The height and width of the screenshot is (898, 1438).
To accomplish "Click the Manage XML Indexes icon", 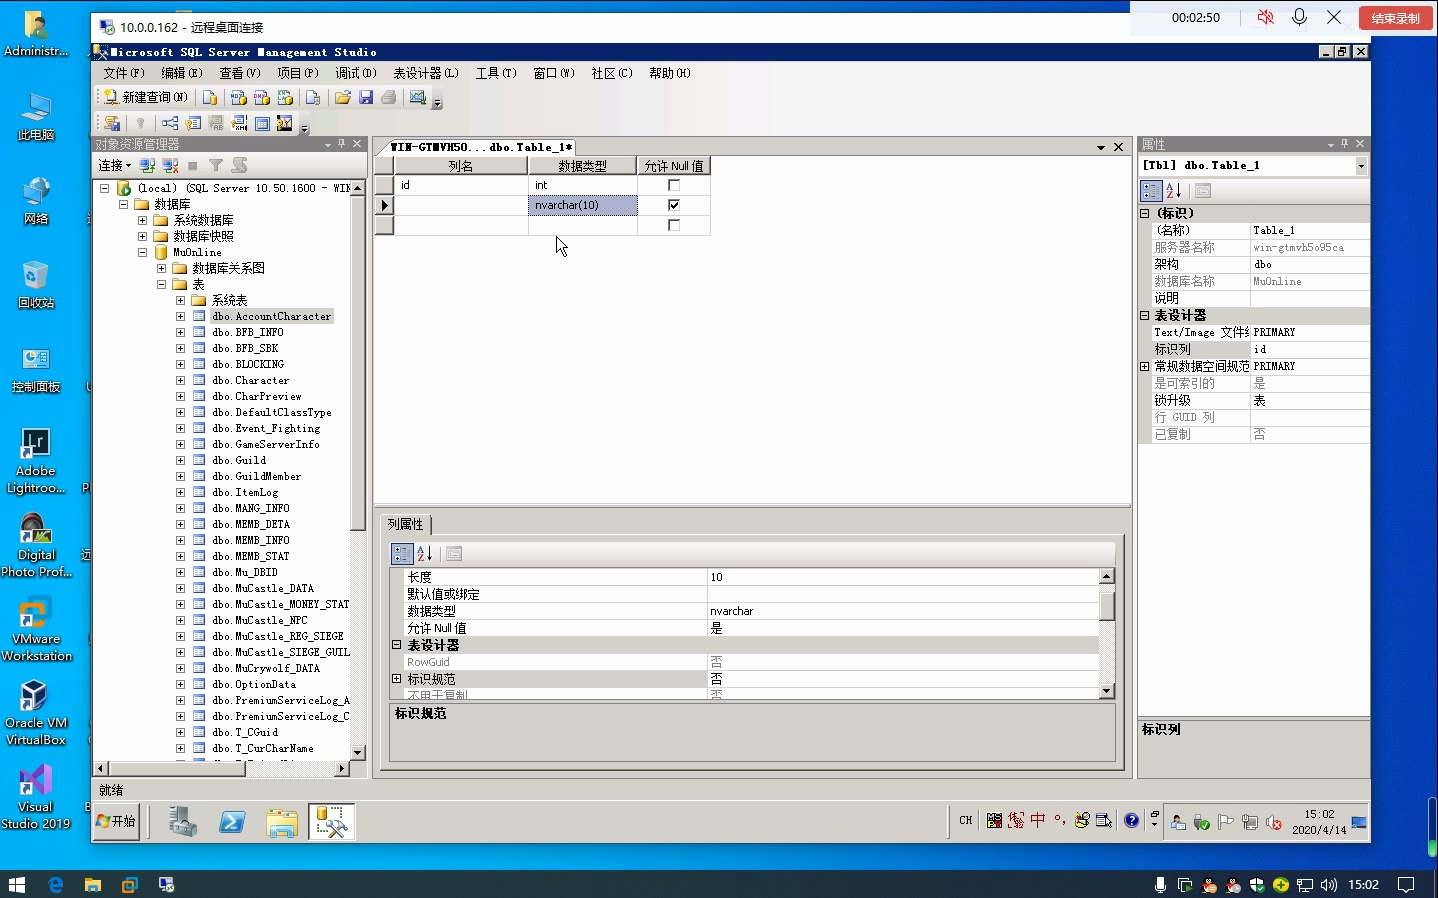I will coord(239,123).
